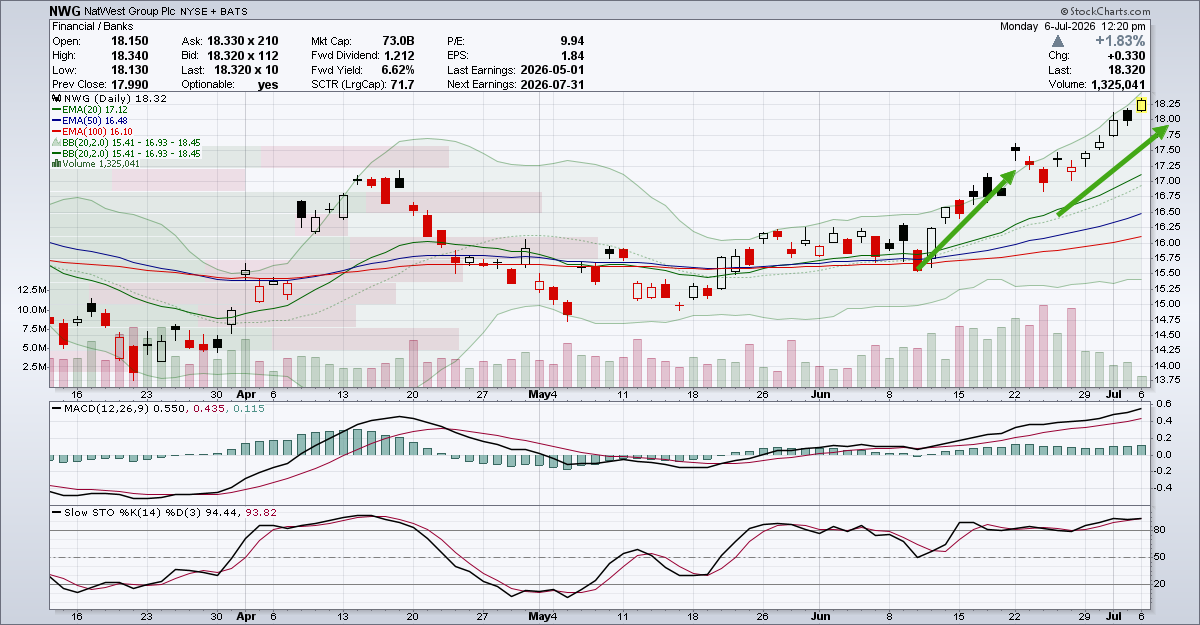Select the Fwd Yield value 6.62%
Image resolution: width=1200 pixels, height=625 pixels.
[x=398, y=70]
